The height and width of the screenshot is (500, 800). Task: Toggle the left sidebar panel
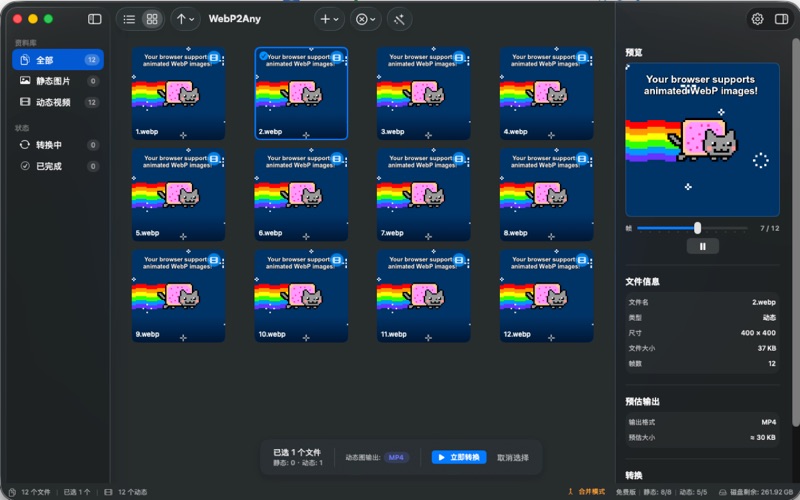click(x=94, y=19)
